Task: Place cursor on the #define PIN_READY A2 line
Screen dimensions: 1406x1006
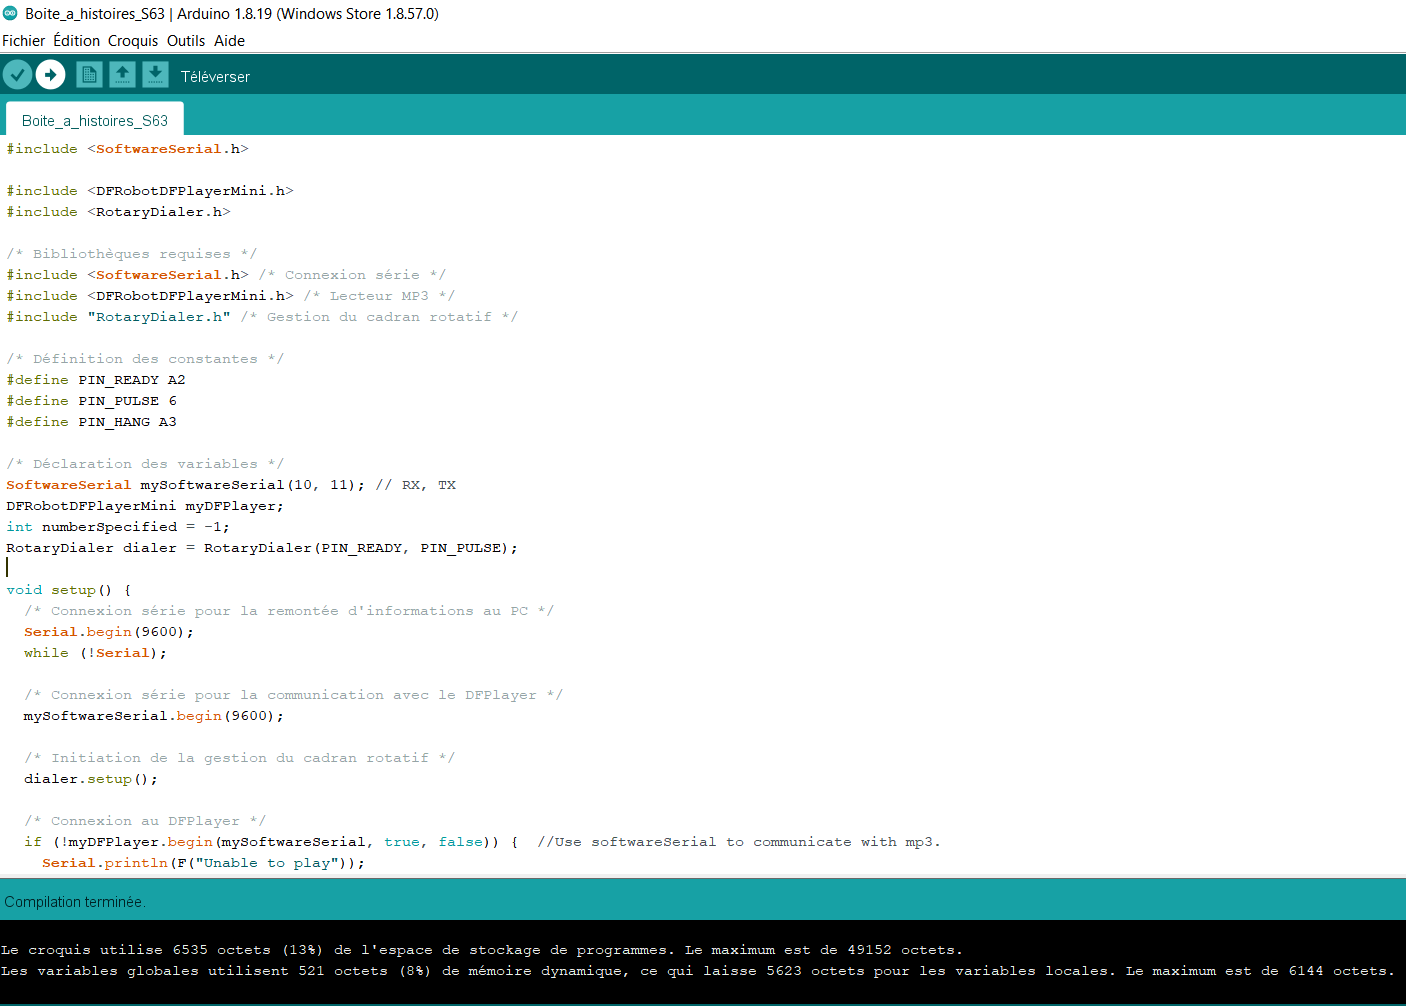Action: [x=96, y=380]
